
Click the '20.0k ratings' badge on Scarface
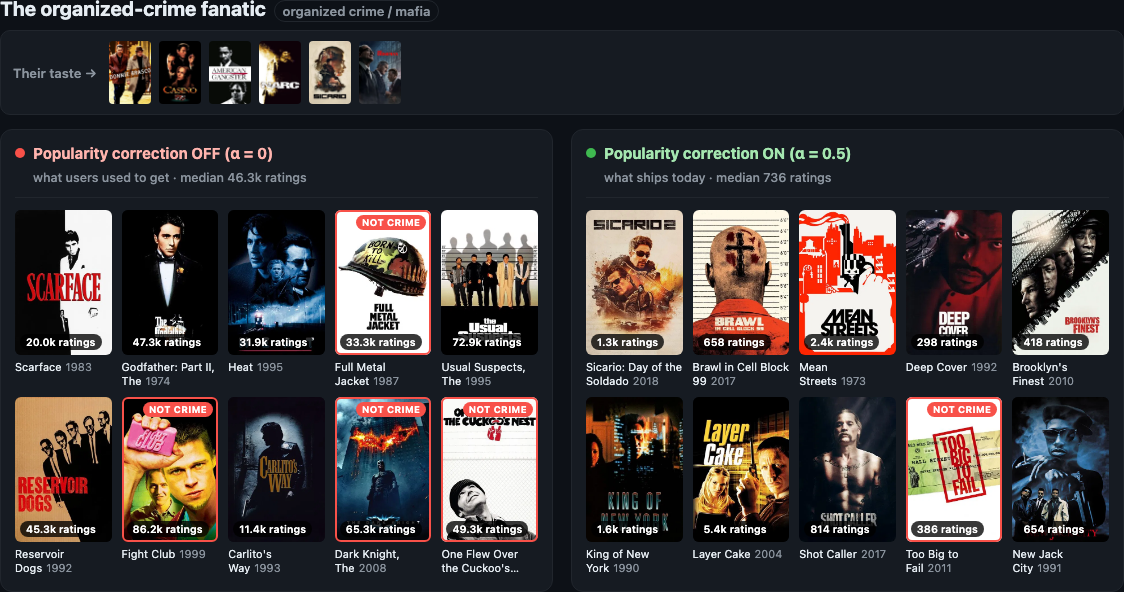point(61,343)
